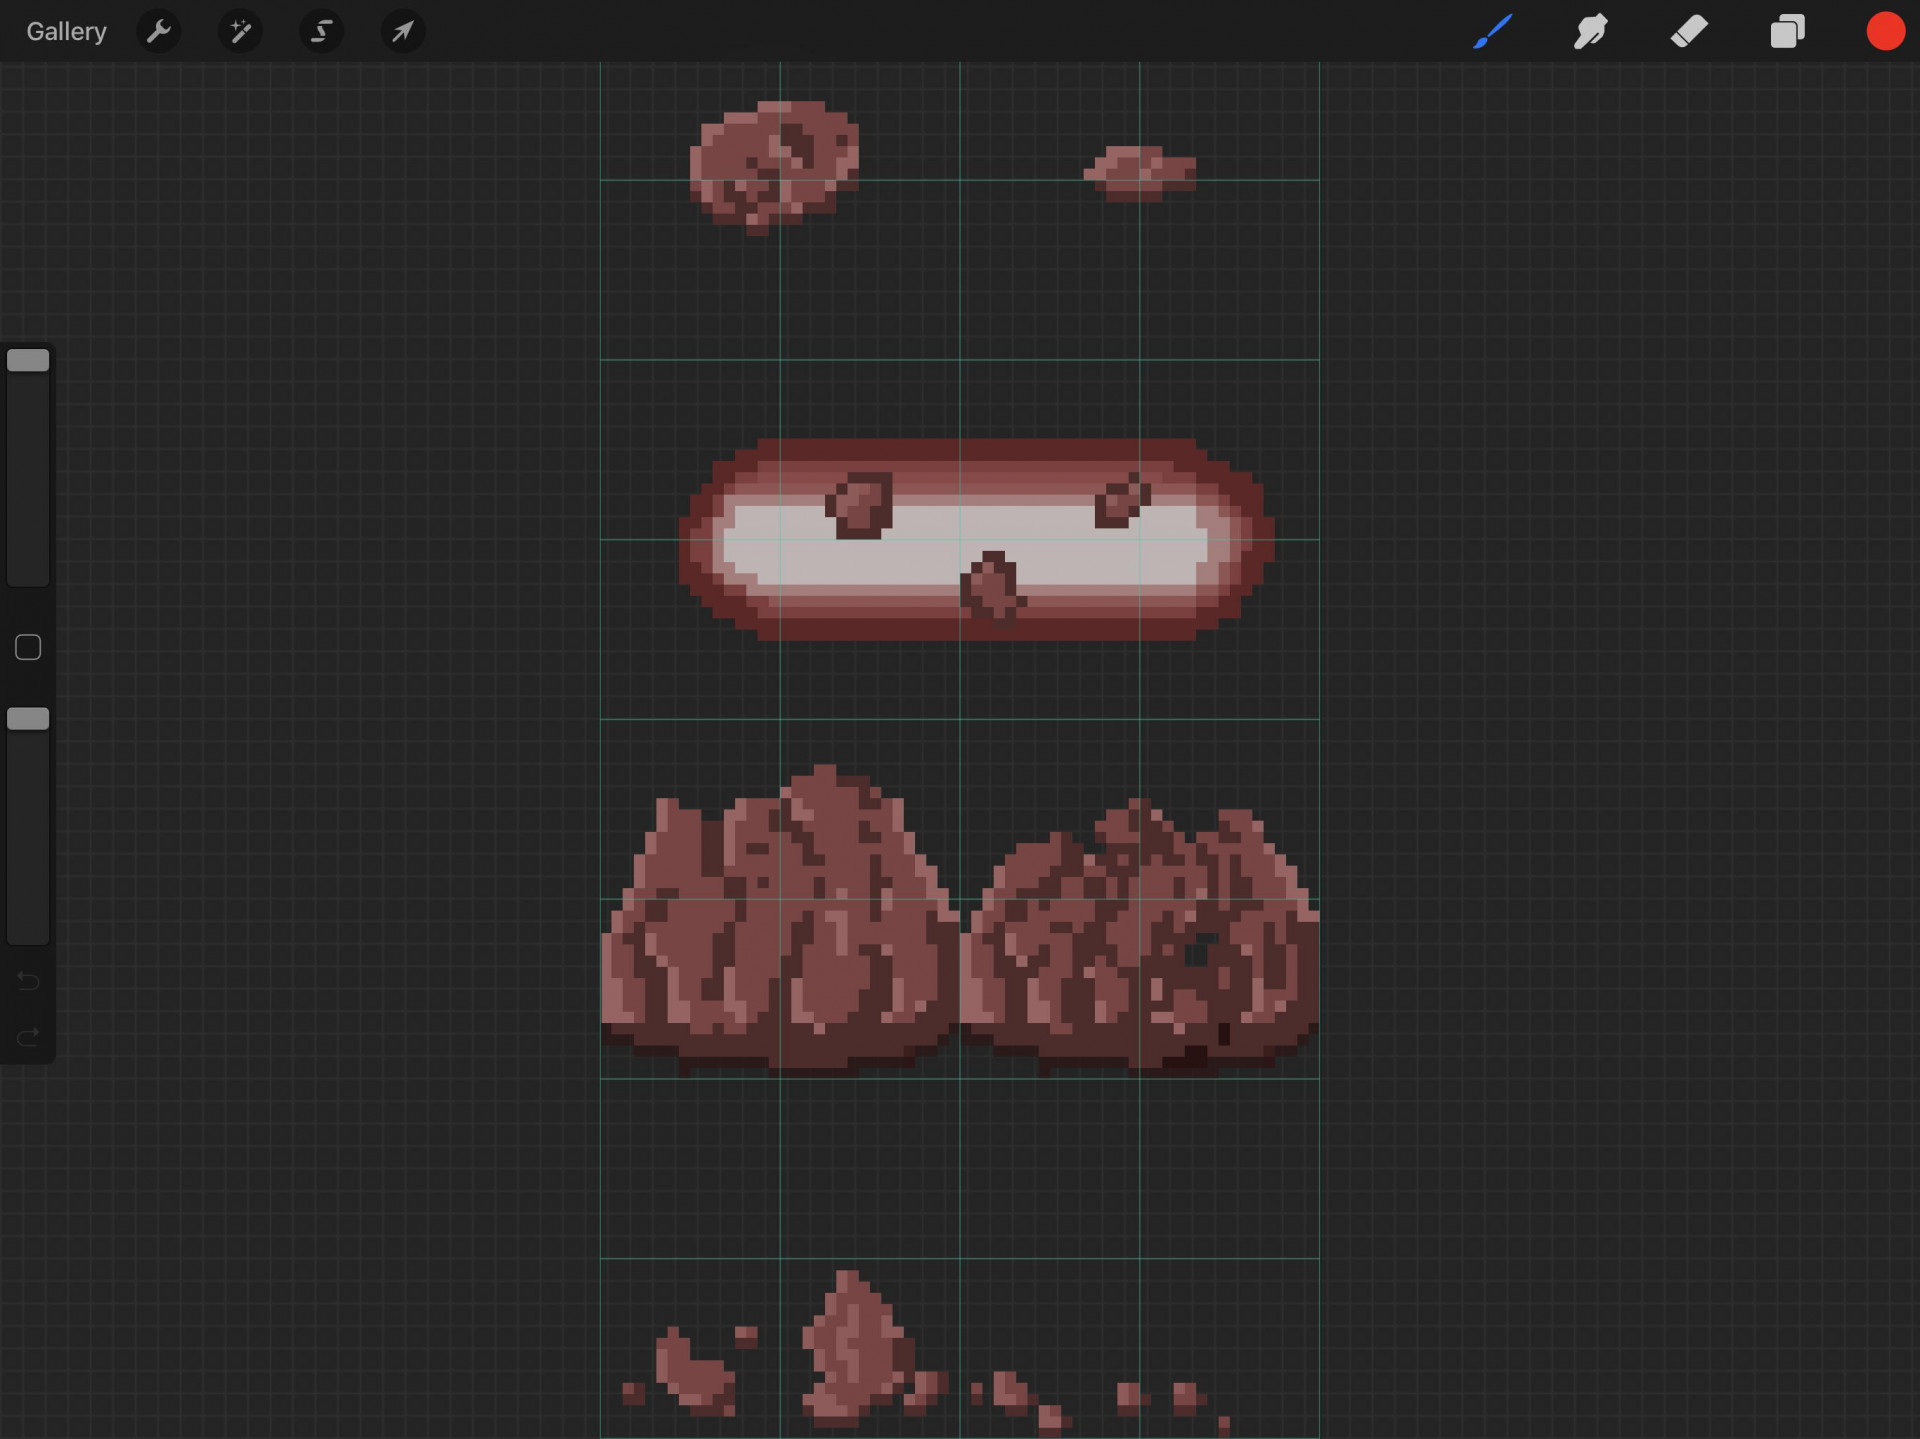The image size is (1920, 1439).
Task: Click the brush size slider handle
Action: coord(28,360)
